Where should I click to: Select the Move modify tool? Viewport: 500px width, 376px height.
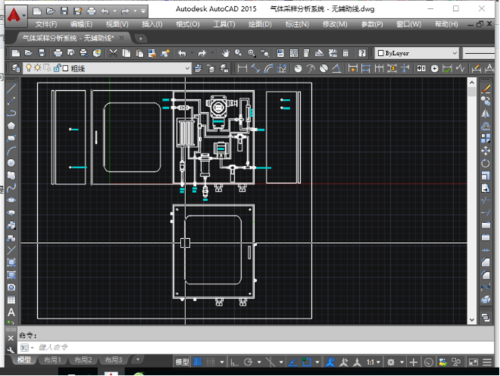[486, 151]
